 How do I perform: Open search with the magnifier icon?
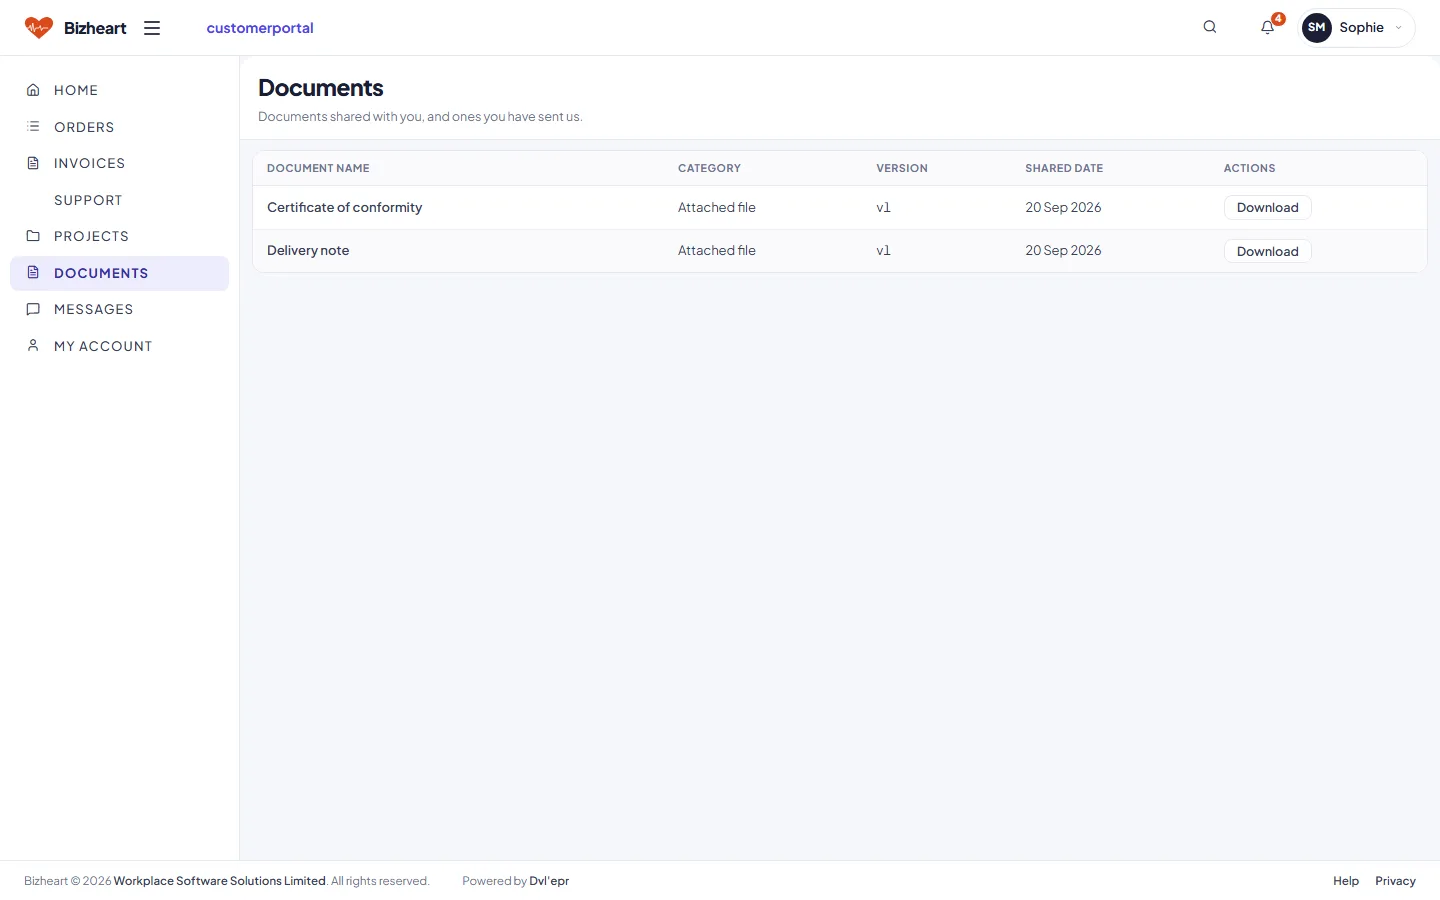[x=1210, y=27]
